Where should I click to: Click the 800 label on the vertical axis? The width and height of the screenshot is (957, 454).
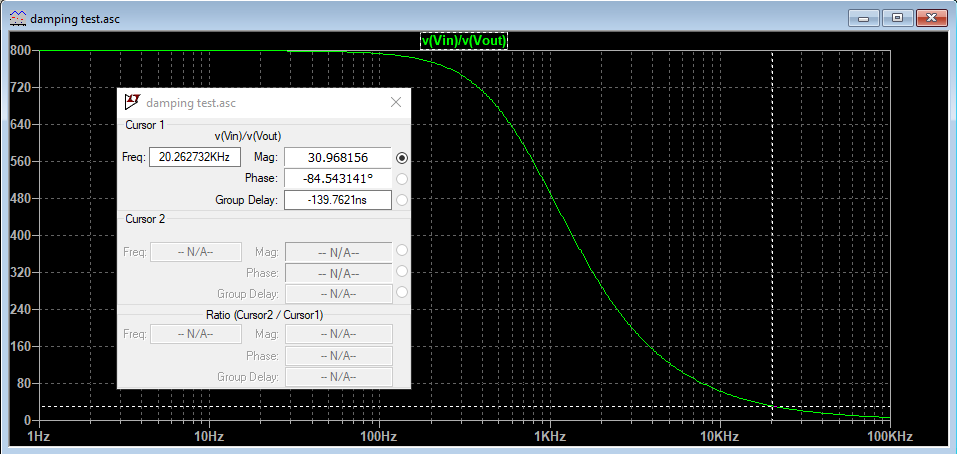20,51
